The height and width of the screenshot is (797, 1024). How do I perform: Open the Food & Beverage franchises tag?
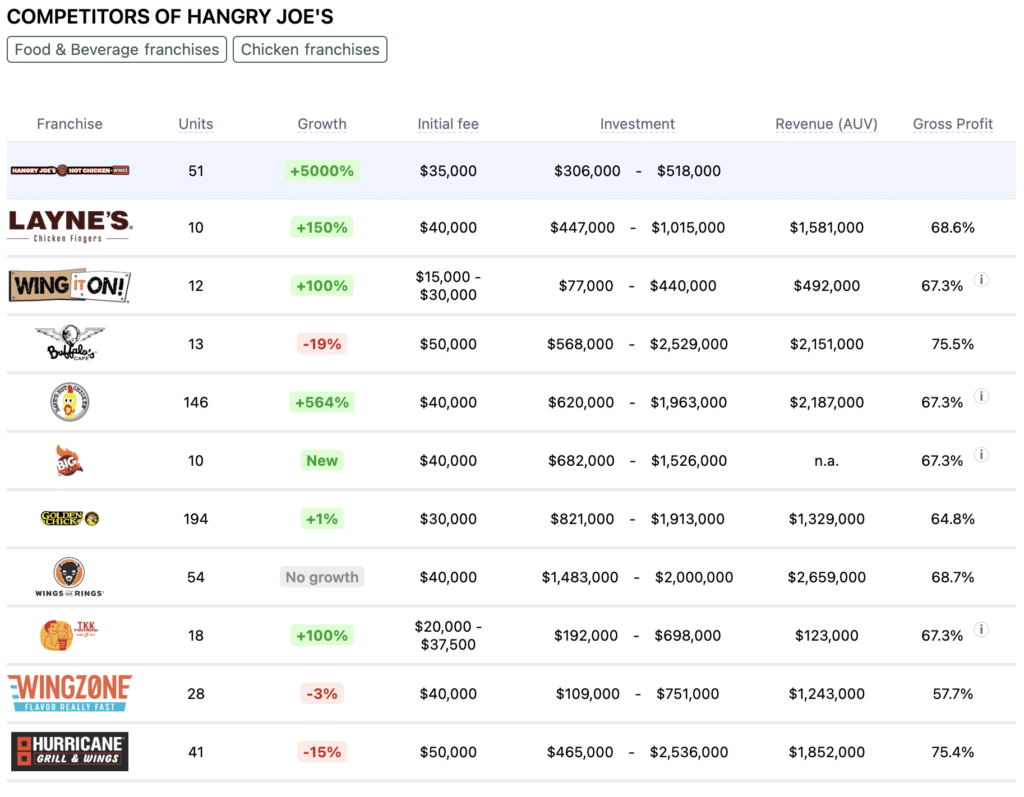coord(117,50)
